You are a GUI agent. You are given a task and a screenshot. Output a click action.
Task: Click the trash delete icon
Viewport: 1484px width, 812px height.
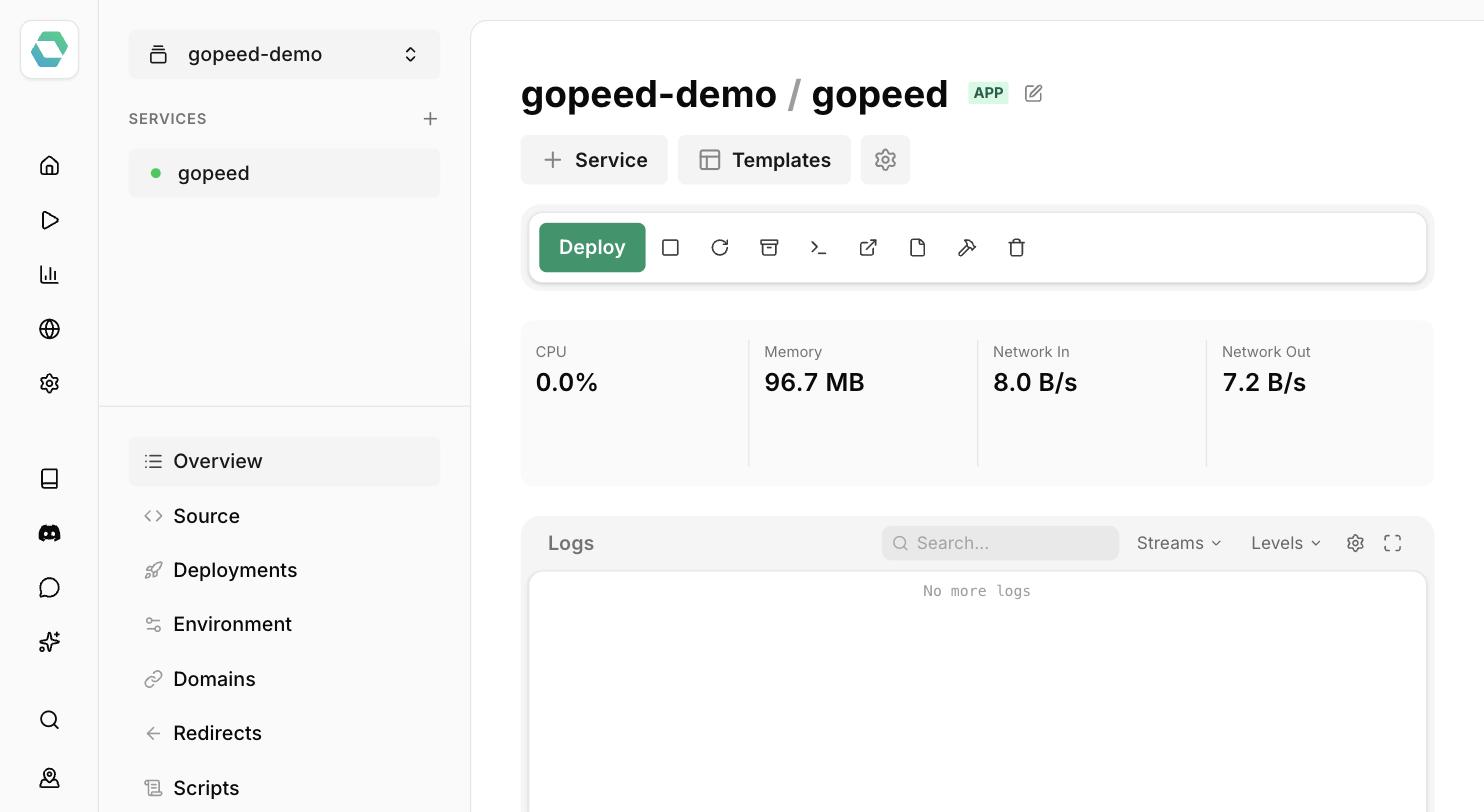click(x=1017, y=247)
